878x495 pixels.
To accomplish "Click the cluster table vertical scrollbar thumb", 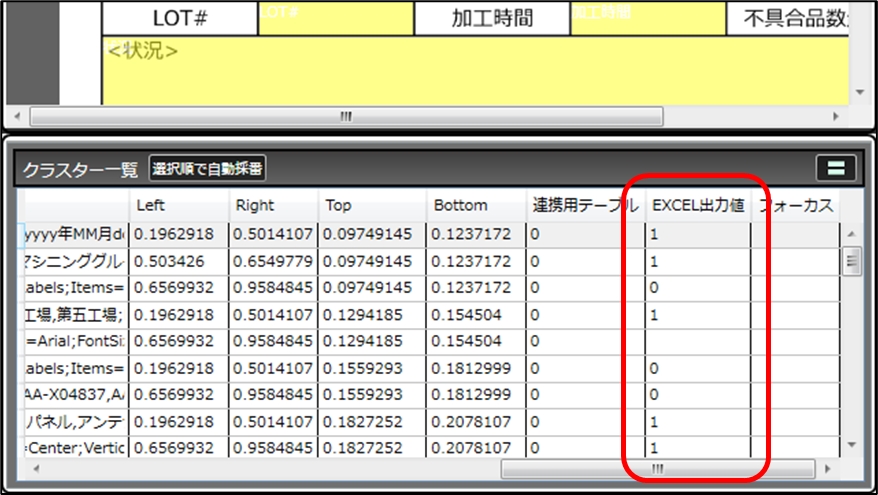I will [851, 262].
